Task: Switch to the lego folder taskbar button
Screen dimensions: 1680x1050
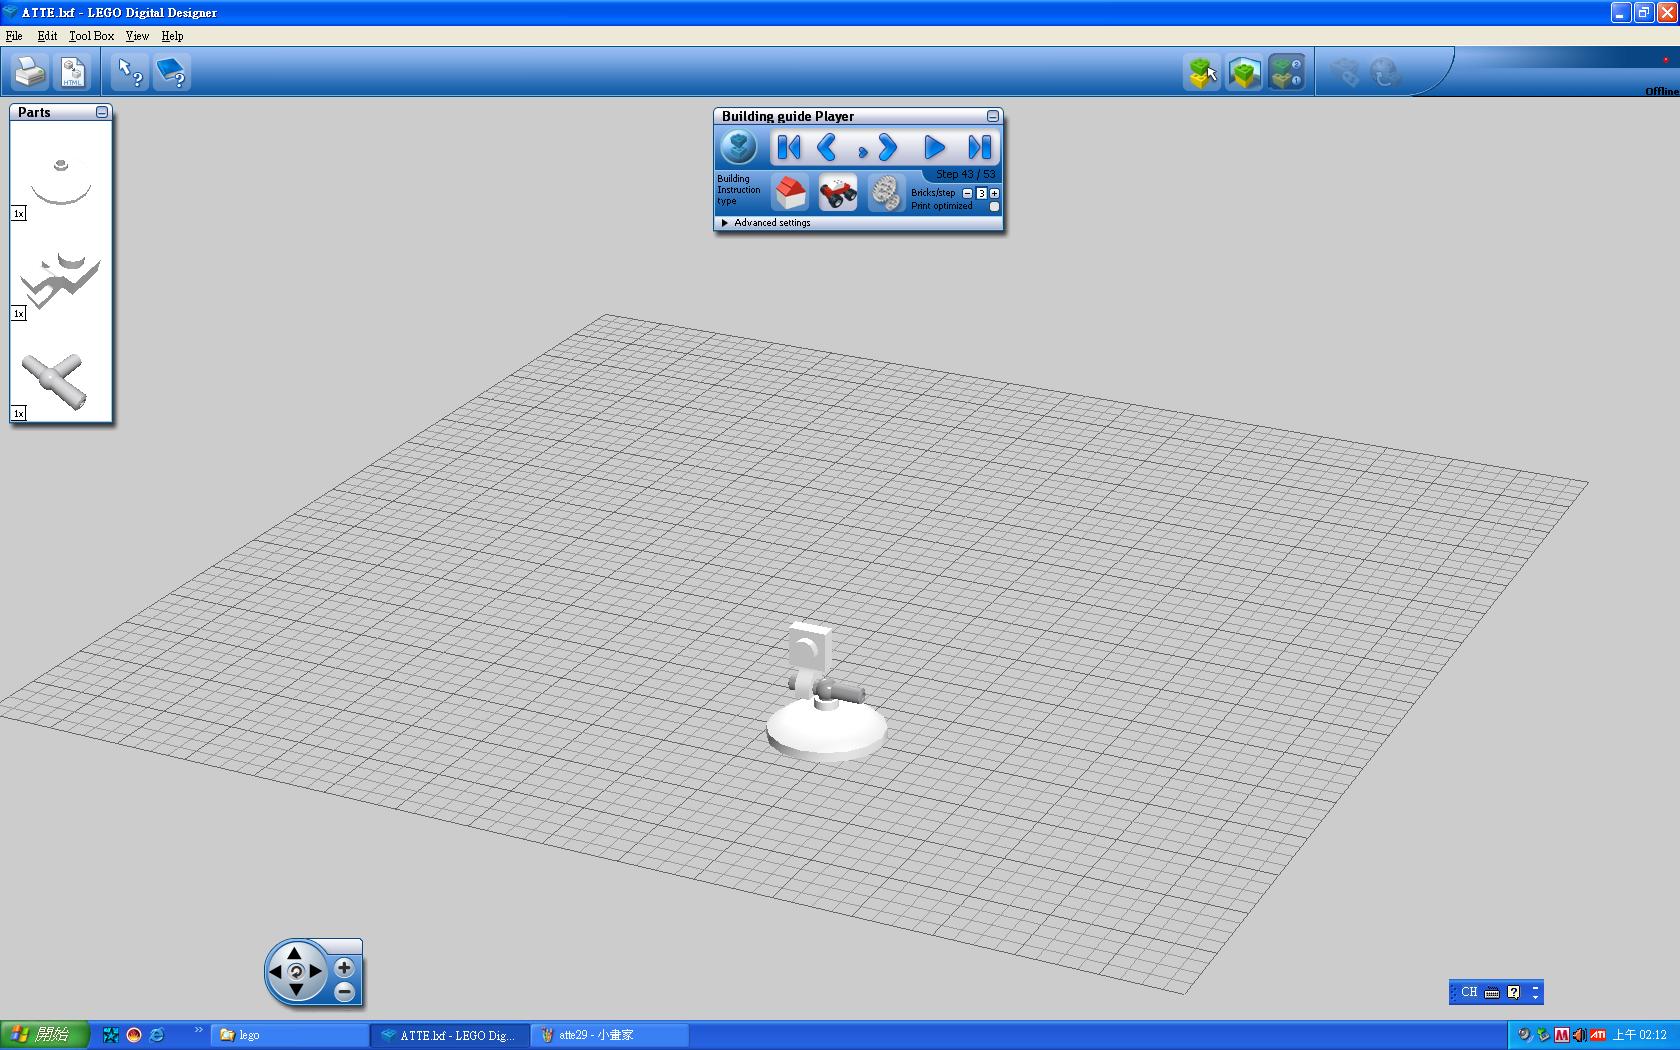Action: click(x=290, y=1035)
